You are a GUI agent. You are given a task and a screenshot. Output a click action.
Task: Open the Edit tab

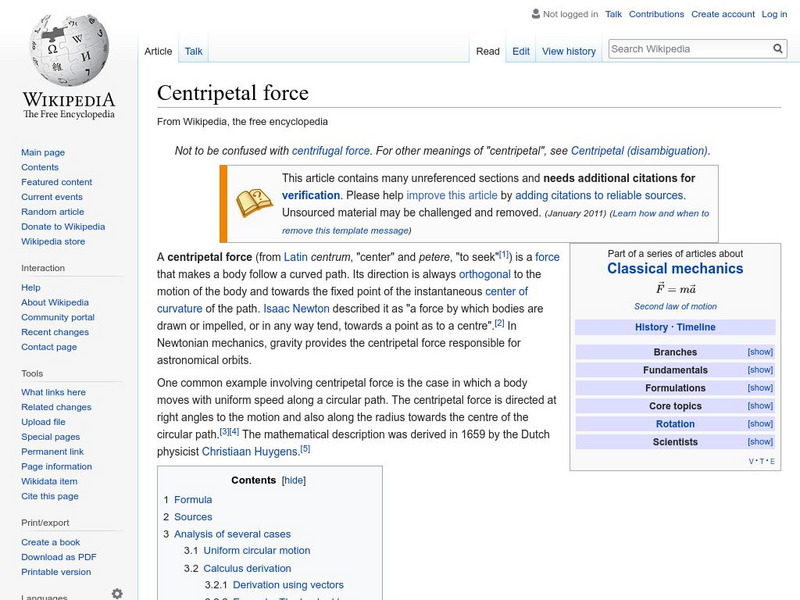(x=521, y=51)
